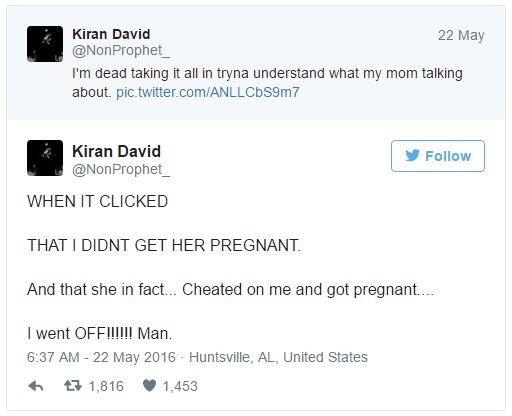Click the Kiran David name in main tweet

pos(117,151)
